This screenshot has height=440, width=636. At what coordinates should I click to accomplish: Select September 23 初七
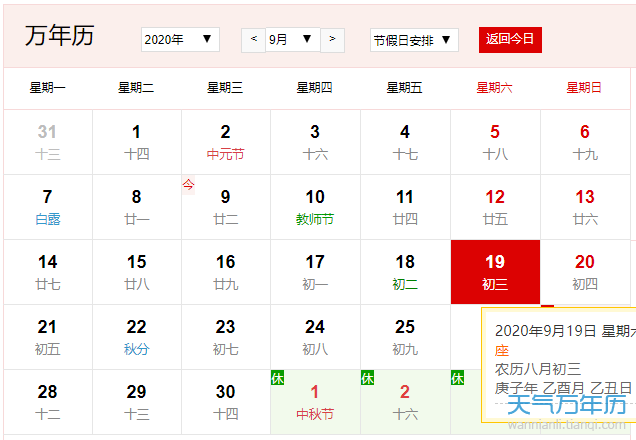tap(226, 337)
